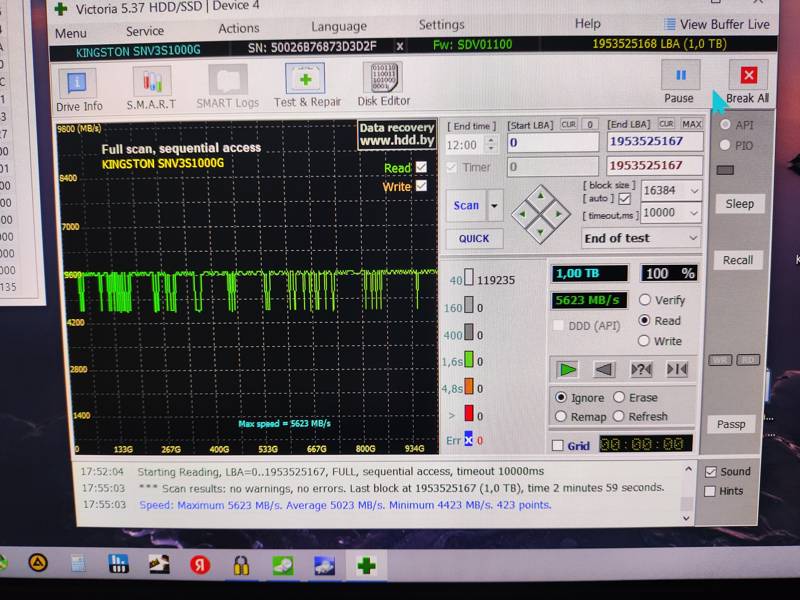
Task: Select the Verify radio option
Action: [x=645, y=300]
